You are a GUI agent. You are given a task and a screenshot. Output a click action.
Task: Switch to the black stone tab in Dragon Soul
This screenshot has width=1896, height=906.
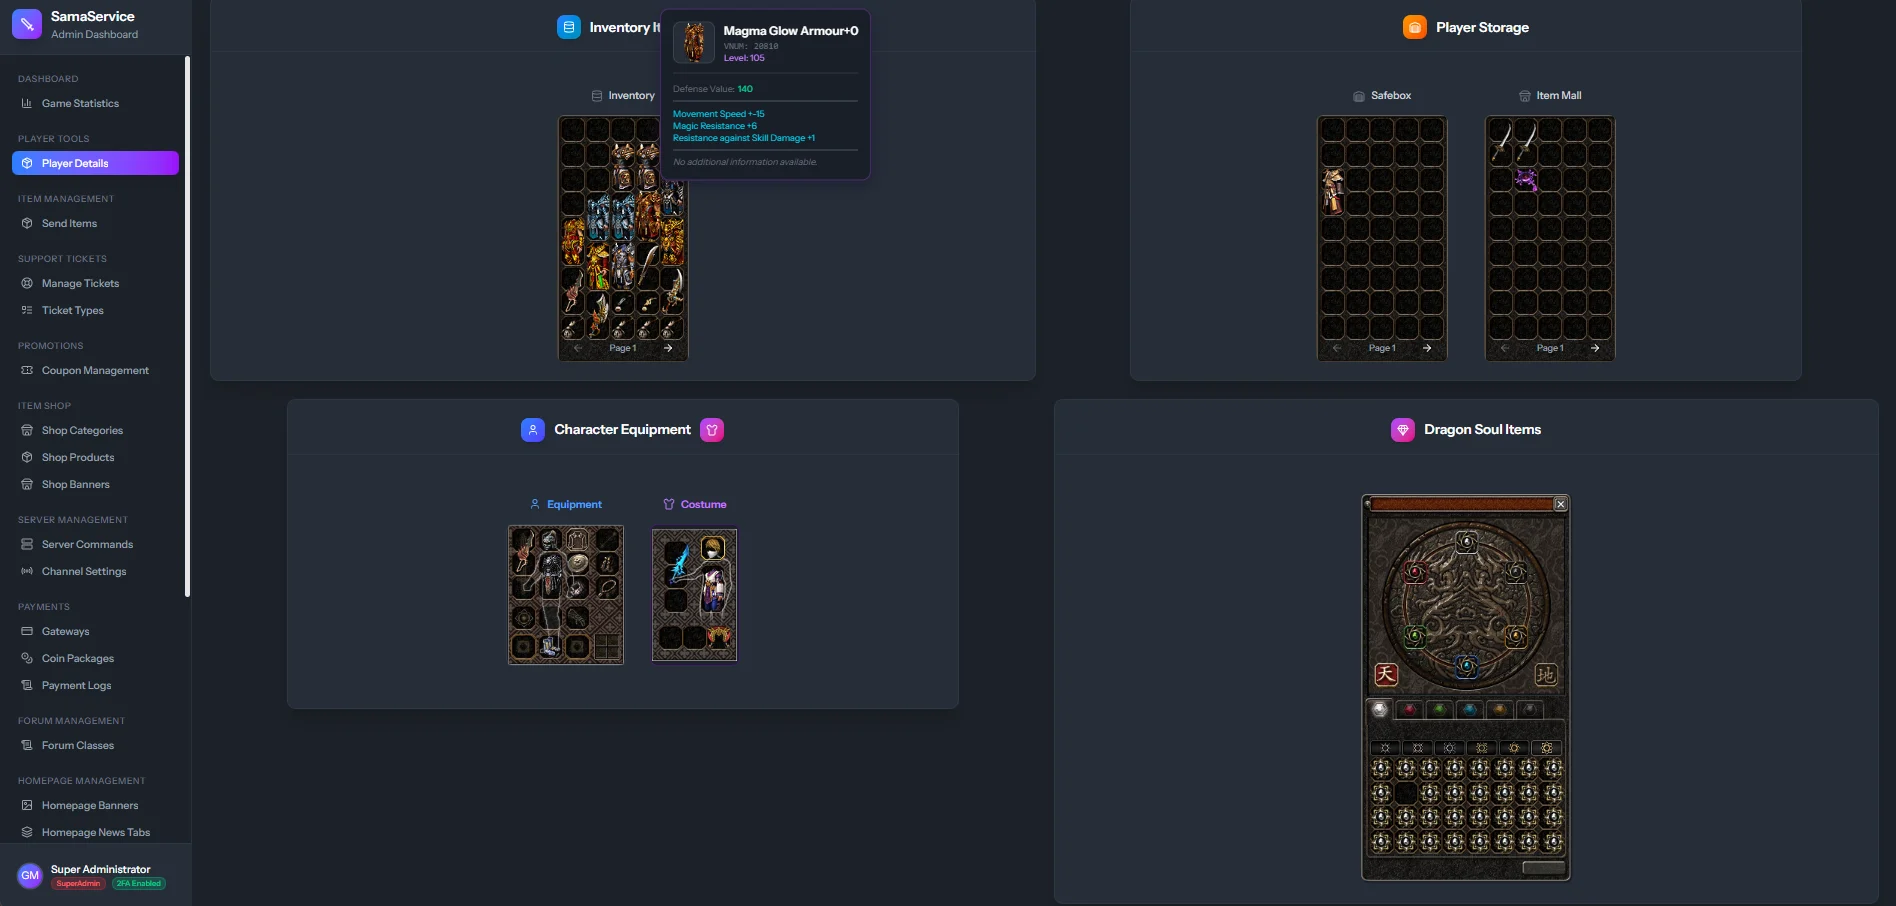(x=1529, y=710)
